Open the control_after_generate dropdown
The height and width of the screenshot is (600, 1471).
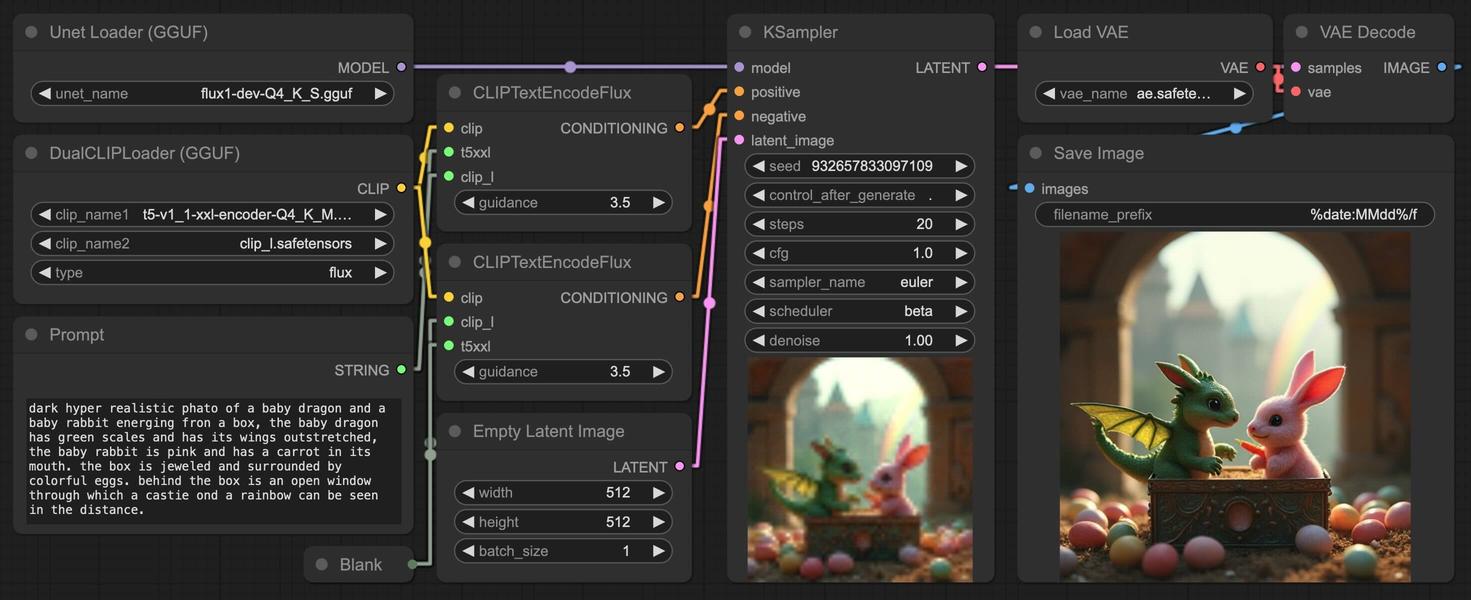pyautogui.click(x=860, y=195)
